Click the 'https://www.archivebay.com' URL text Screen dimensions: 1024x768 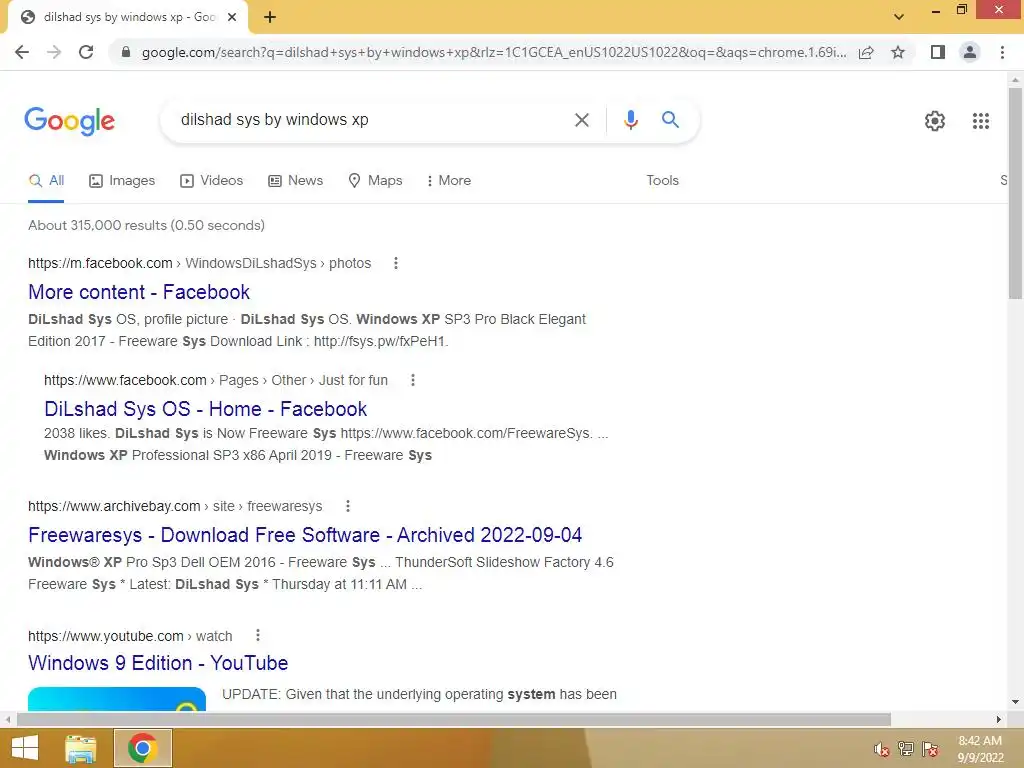click(x=114, y=506)
